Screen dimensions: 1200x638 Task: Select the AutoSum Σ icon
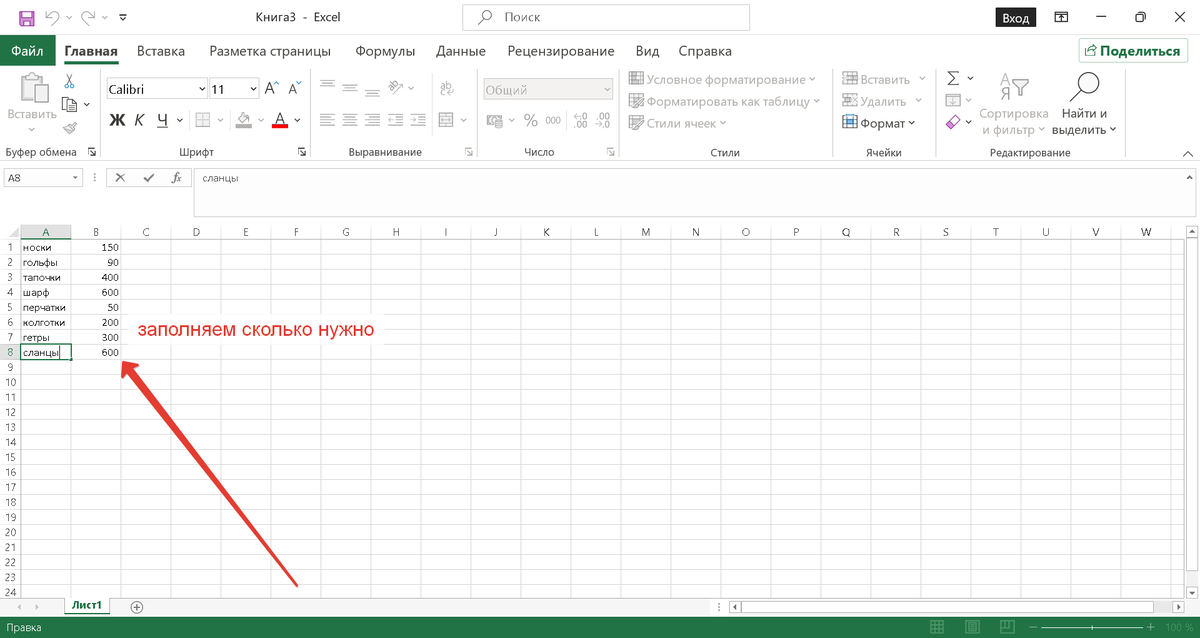click(x=953, y=78)
